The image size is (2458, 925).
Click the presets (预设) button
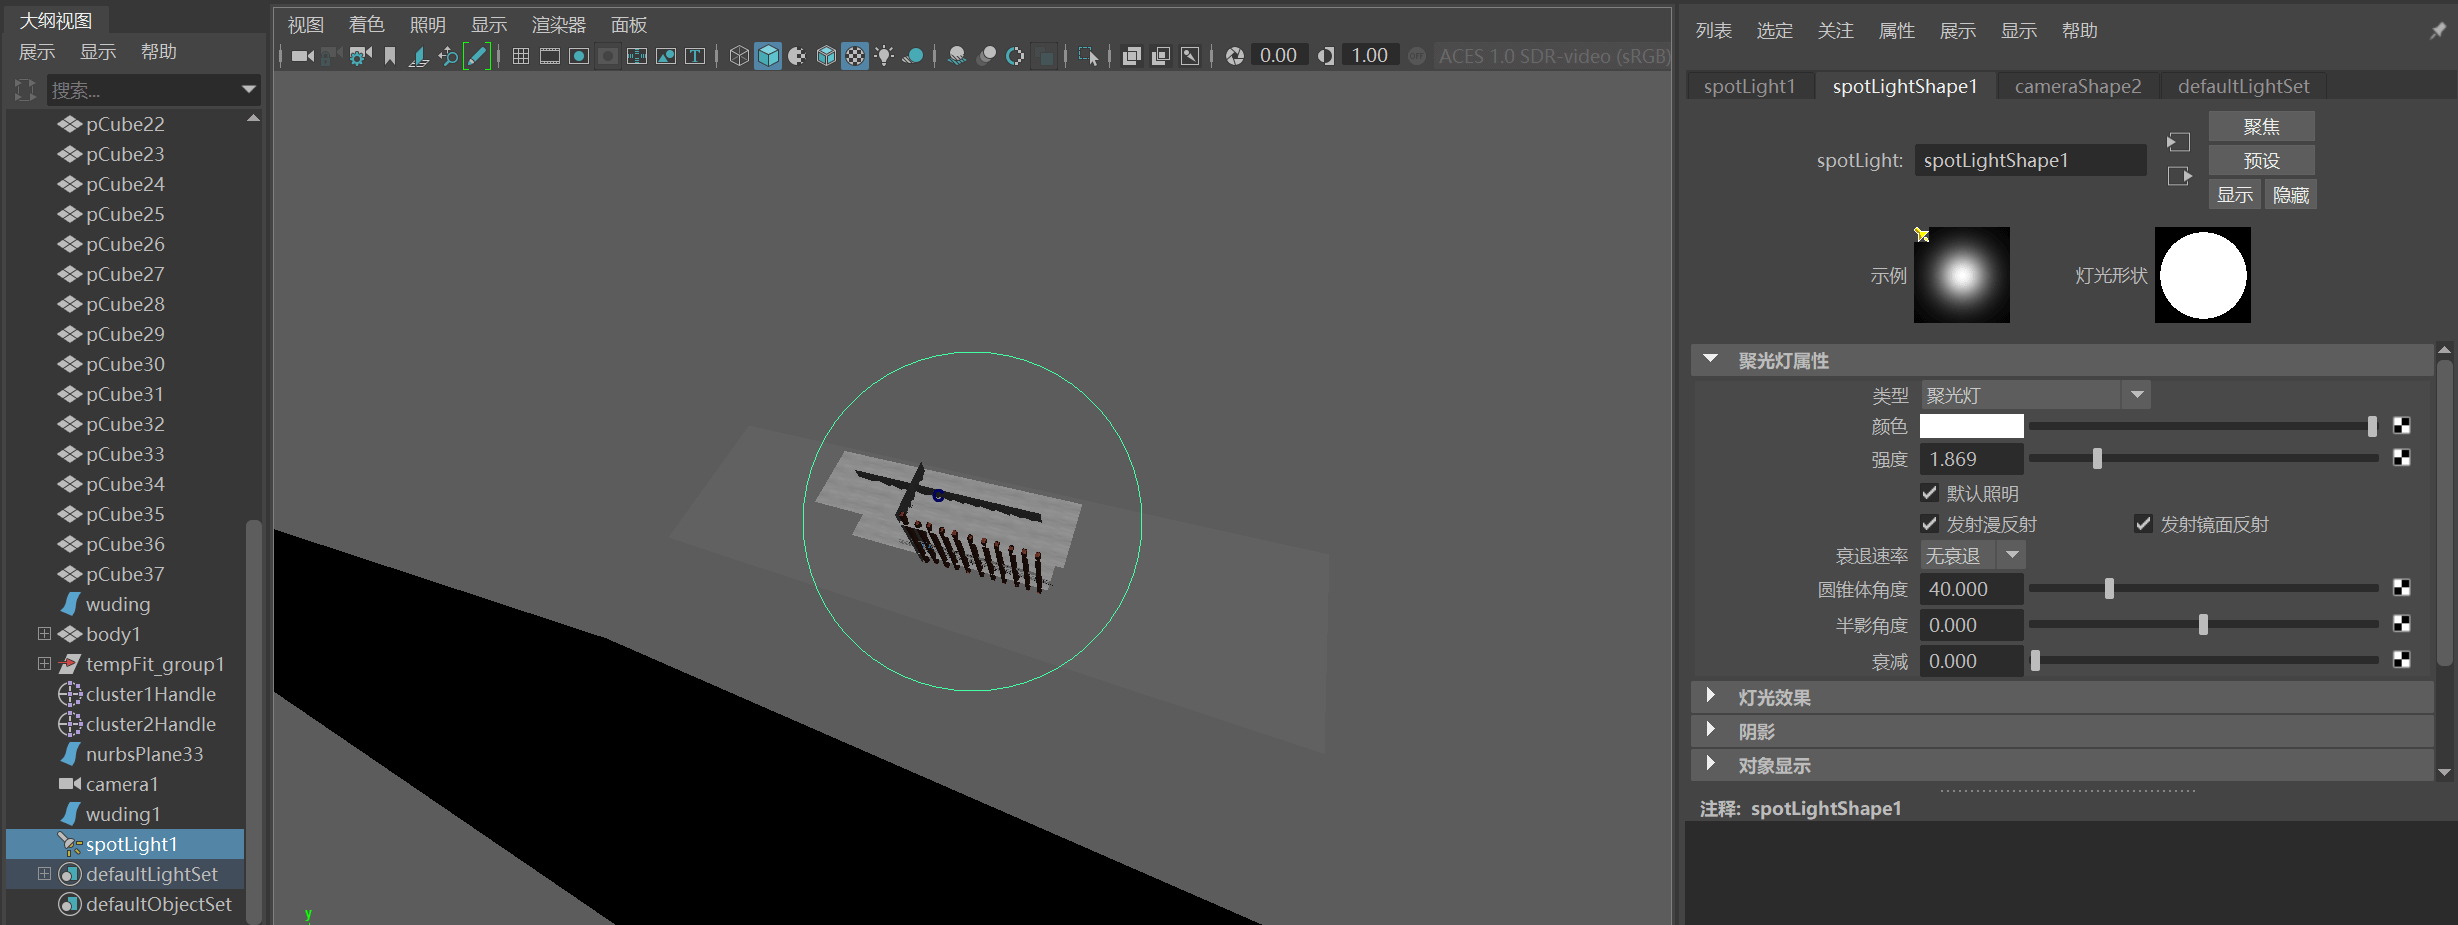2261,161
